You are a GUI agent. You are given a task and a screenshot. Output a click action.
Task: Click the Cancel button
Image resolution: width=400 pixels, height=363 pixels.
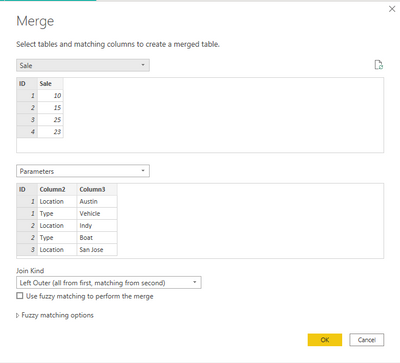[x=367, y=340]
